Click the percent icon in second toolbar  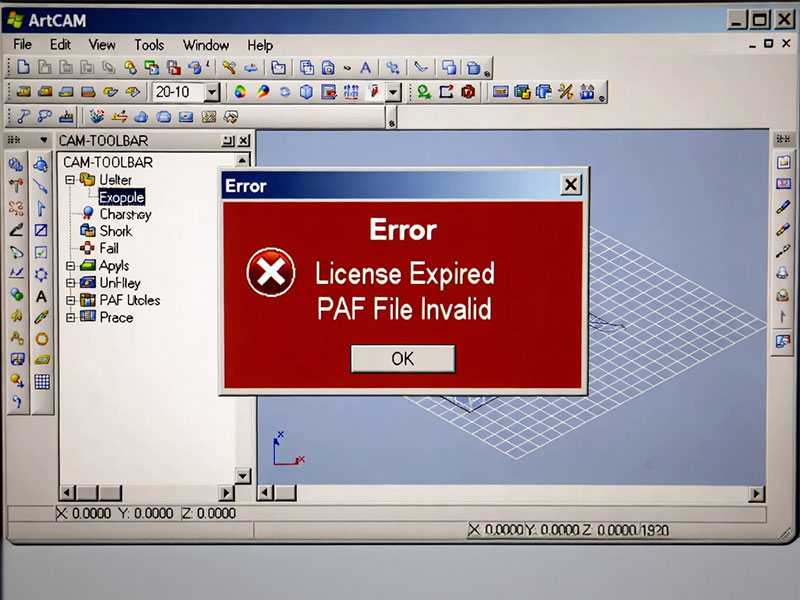(566, 92)
